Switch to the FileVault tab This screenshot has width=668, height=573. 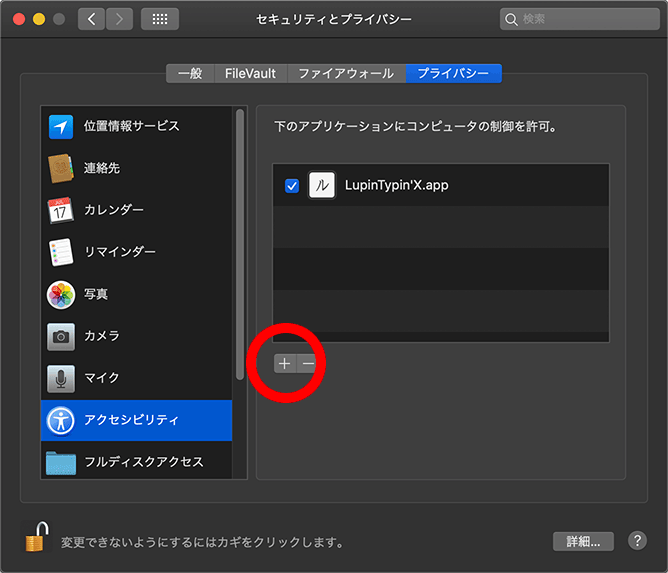point(250,73)
